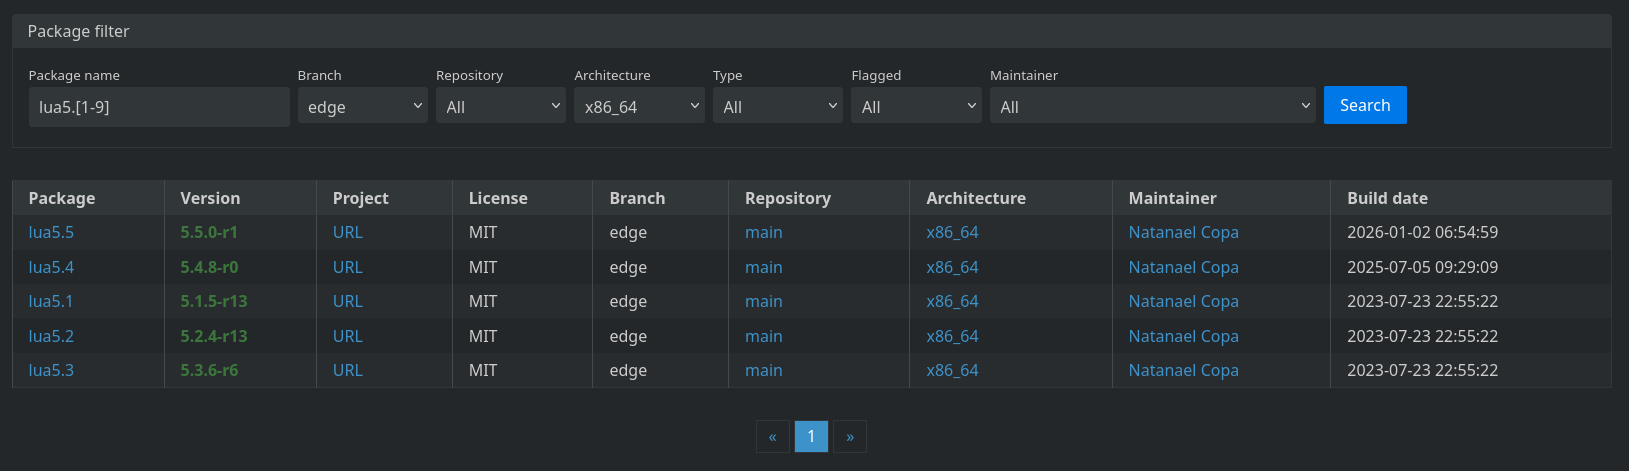Viewport: 1629px width, 471px height.
Task: Go to next page with » button
Action: (x=850, y=437)
